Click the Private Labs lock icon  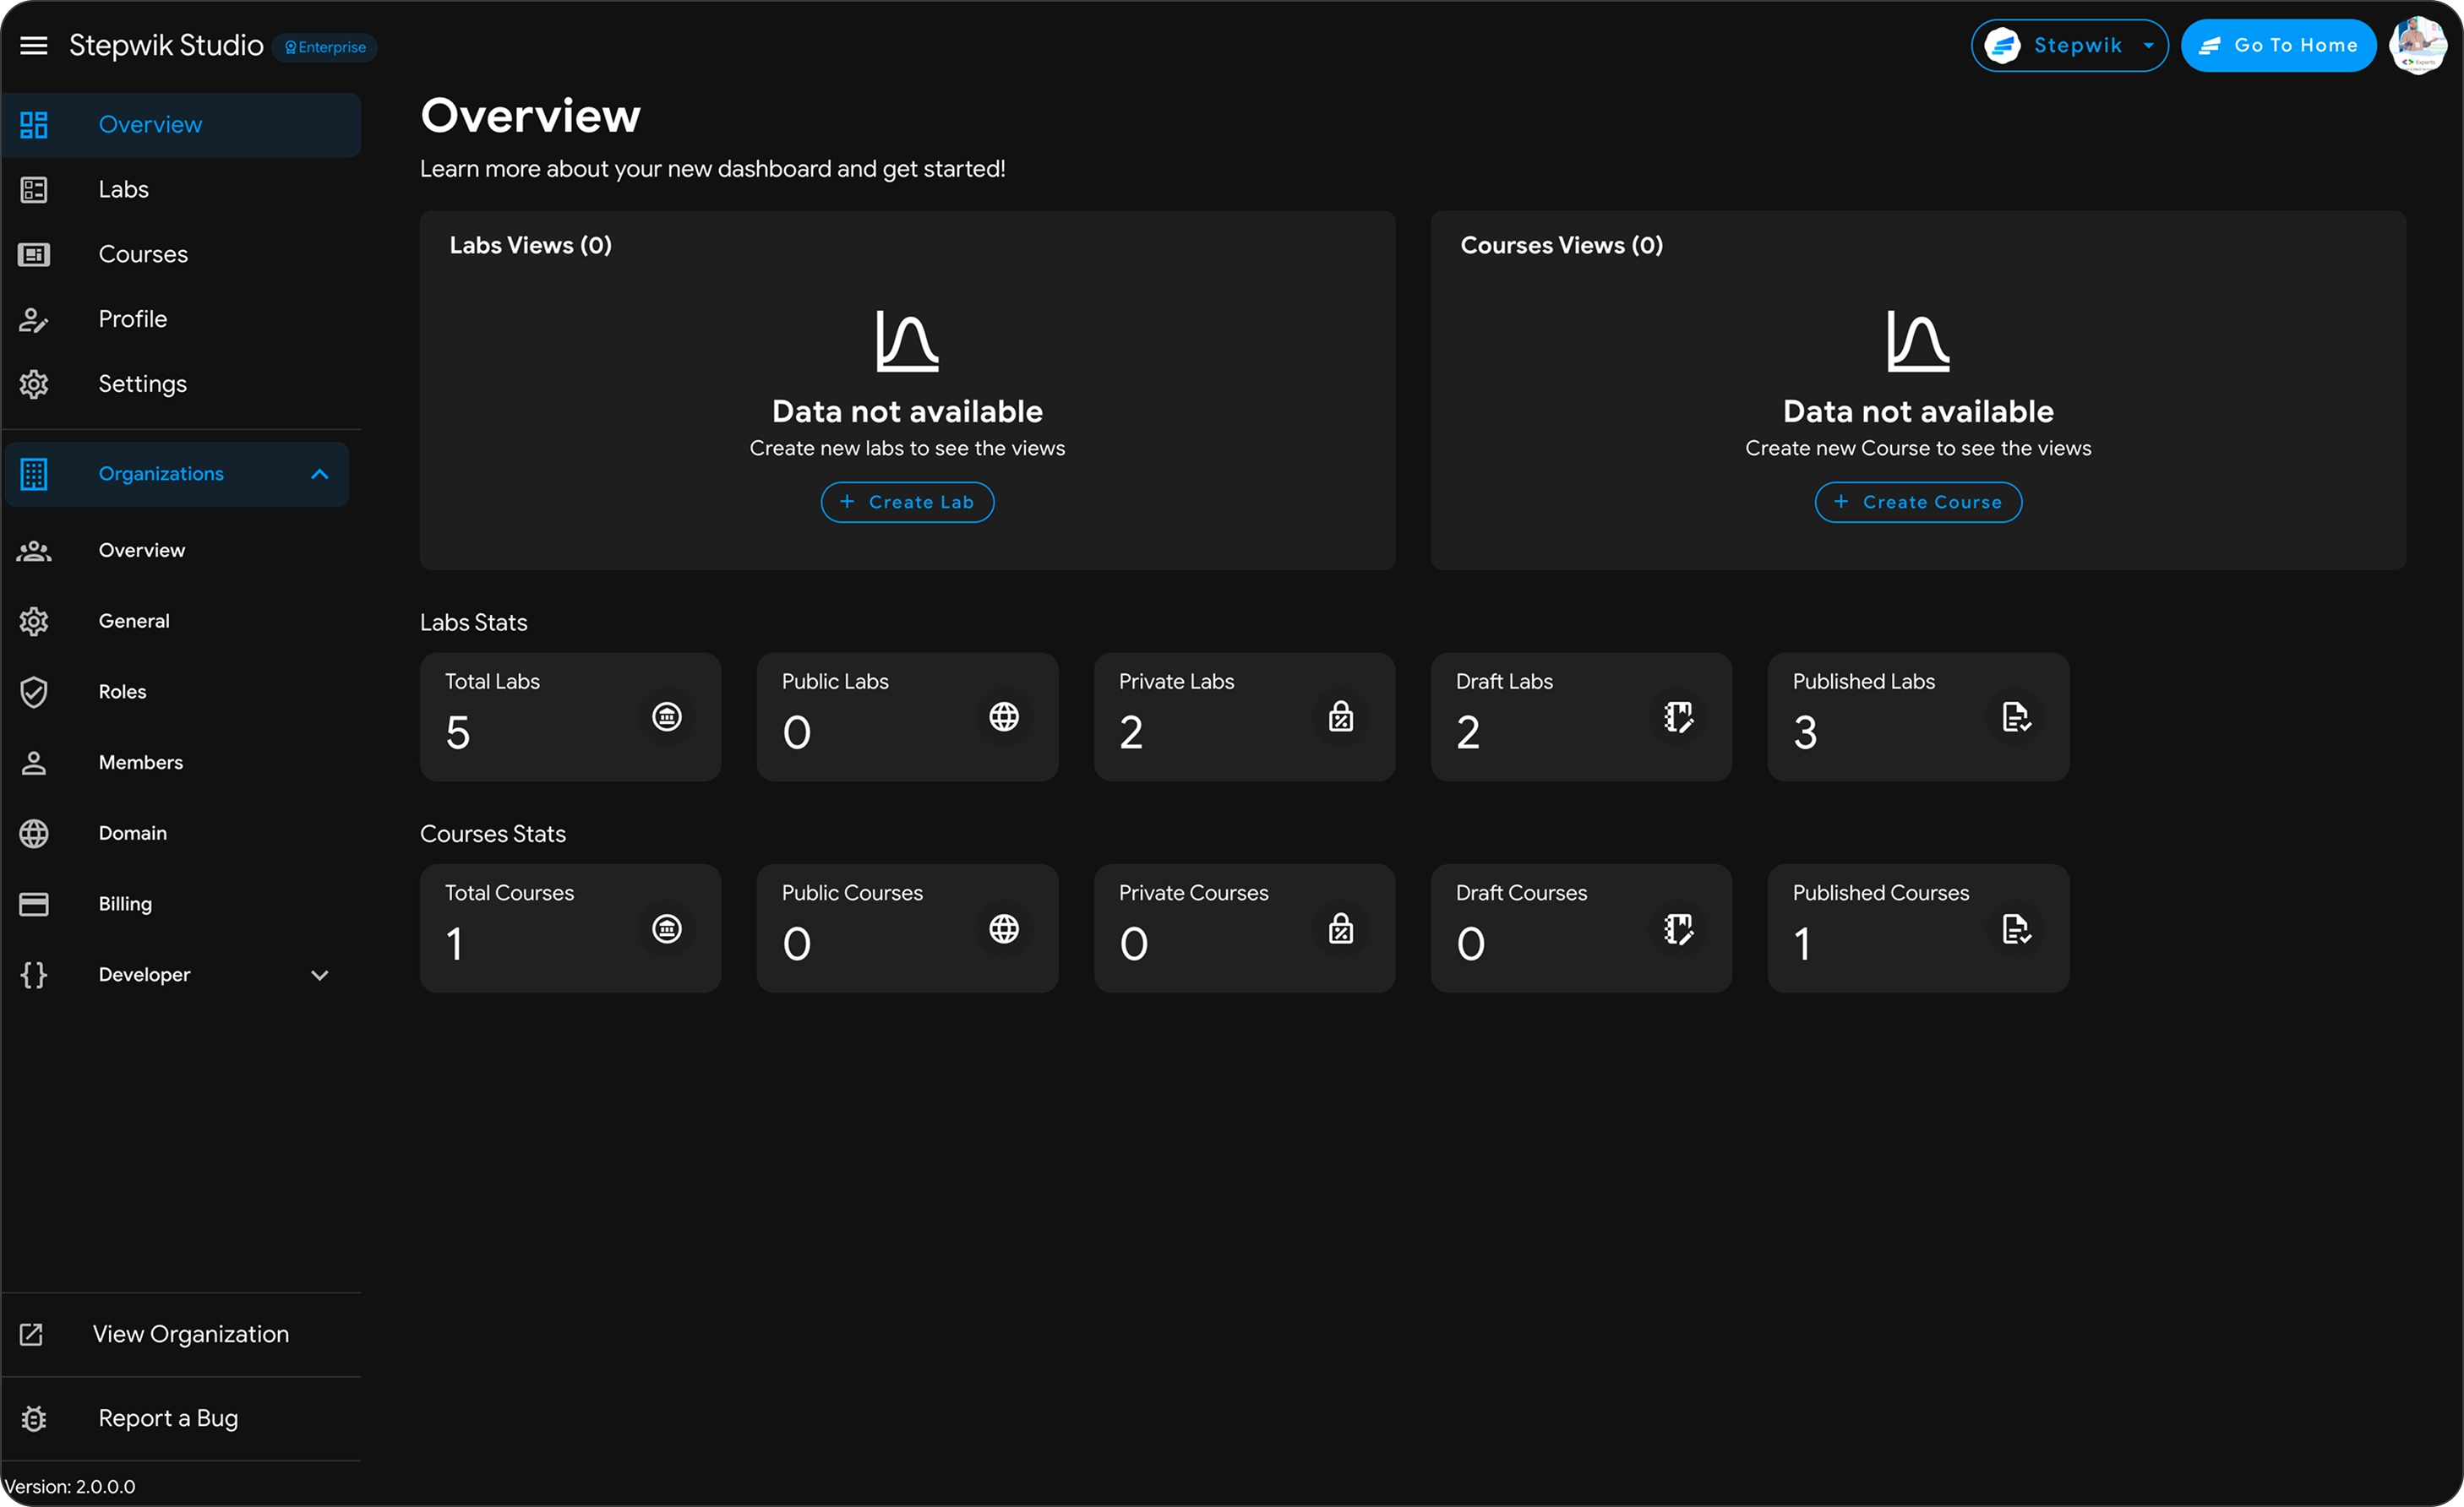(1341, 717)
